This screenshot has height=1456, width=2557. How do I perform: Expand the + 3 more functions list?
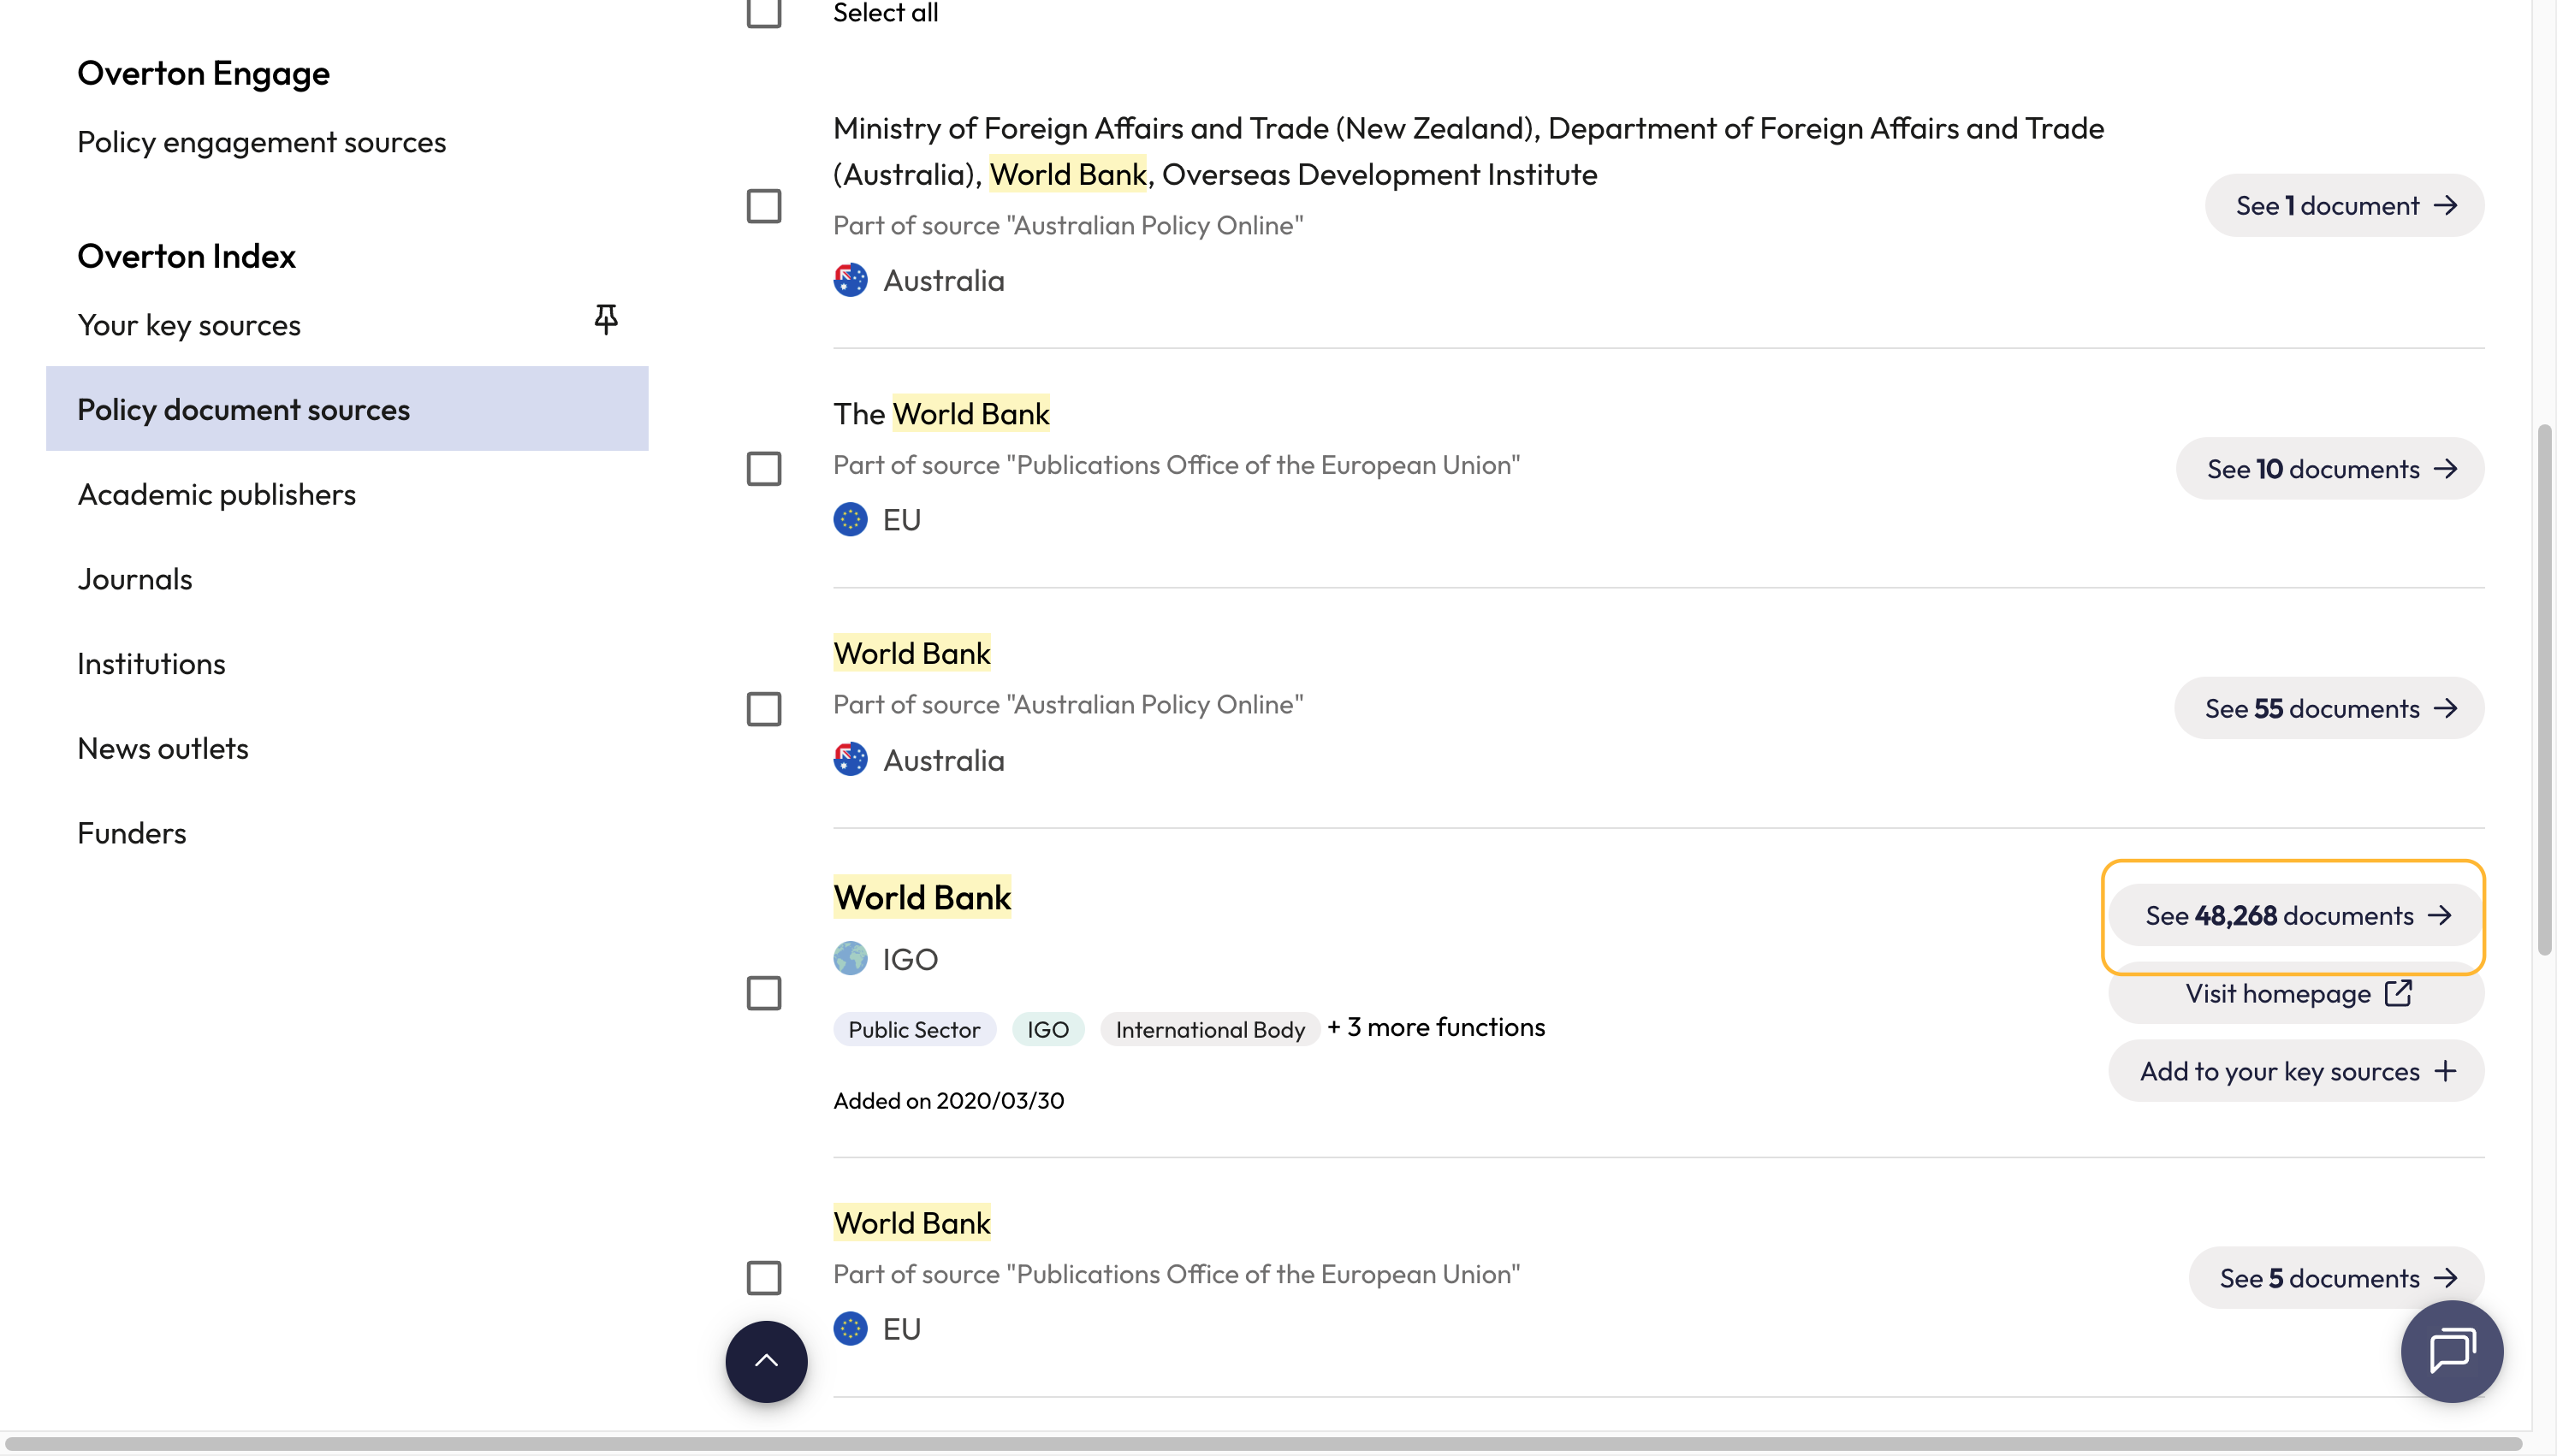pyautogui.click(x=1435, y=1027)
